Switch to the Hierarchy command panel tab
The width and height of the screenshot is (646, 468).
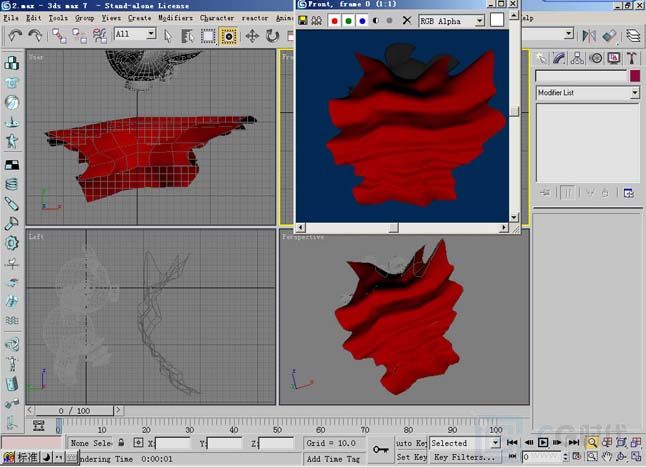pyautogui.click(x=577, y=58)
